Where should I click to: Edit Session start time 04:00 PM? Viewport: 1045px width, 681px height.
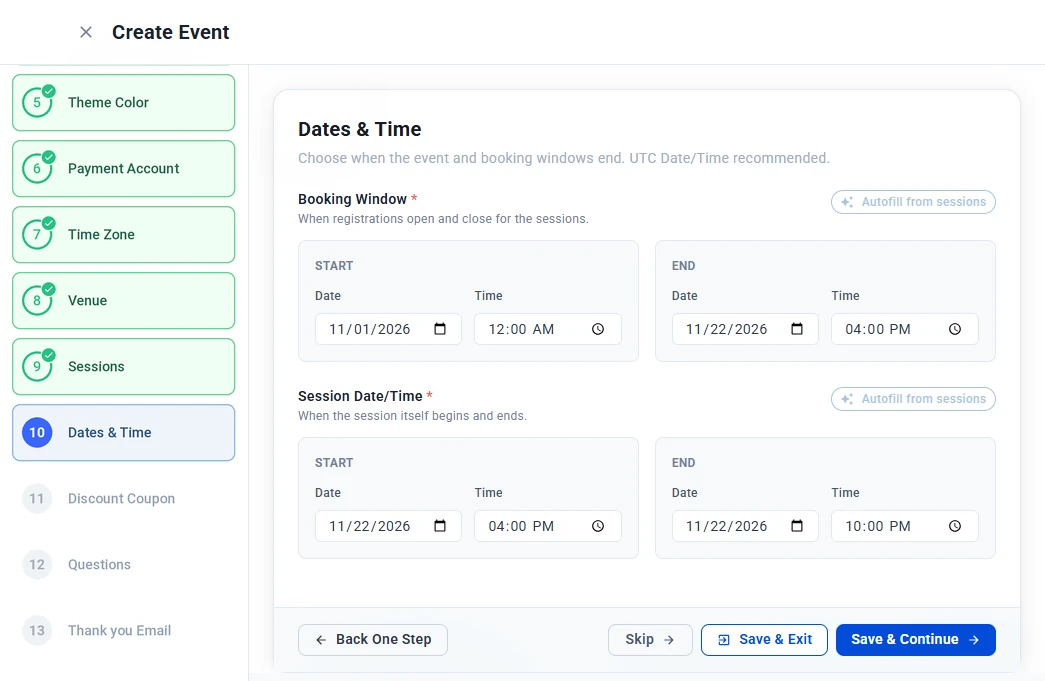point(548,526)
